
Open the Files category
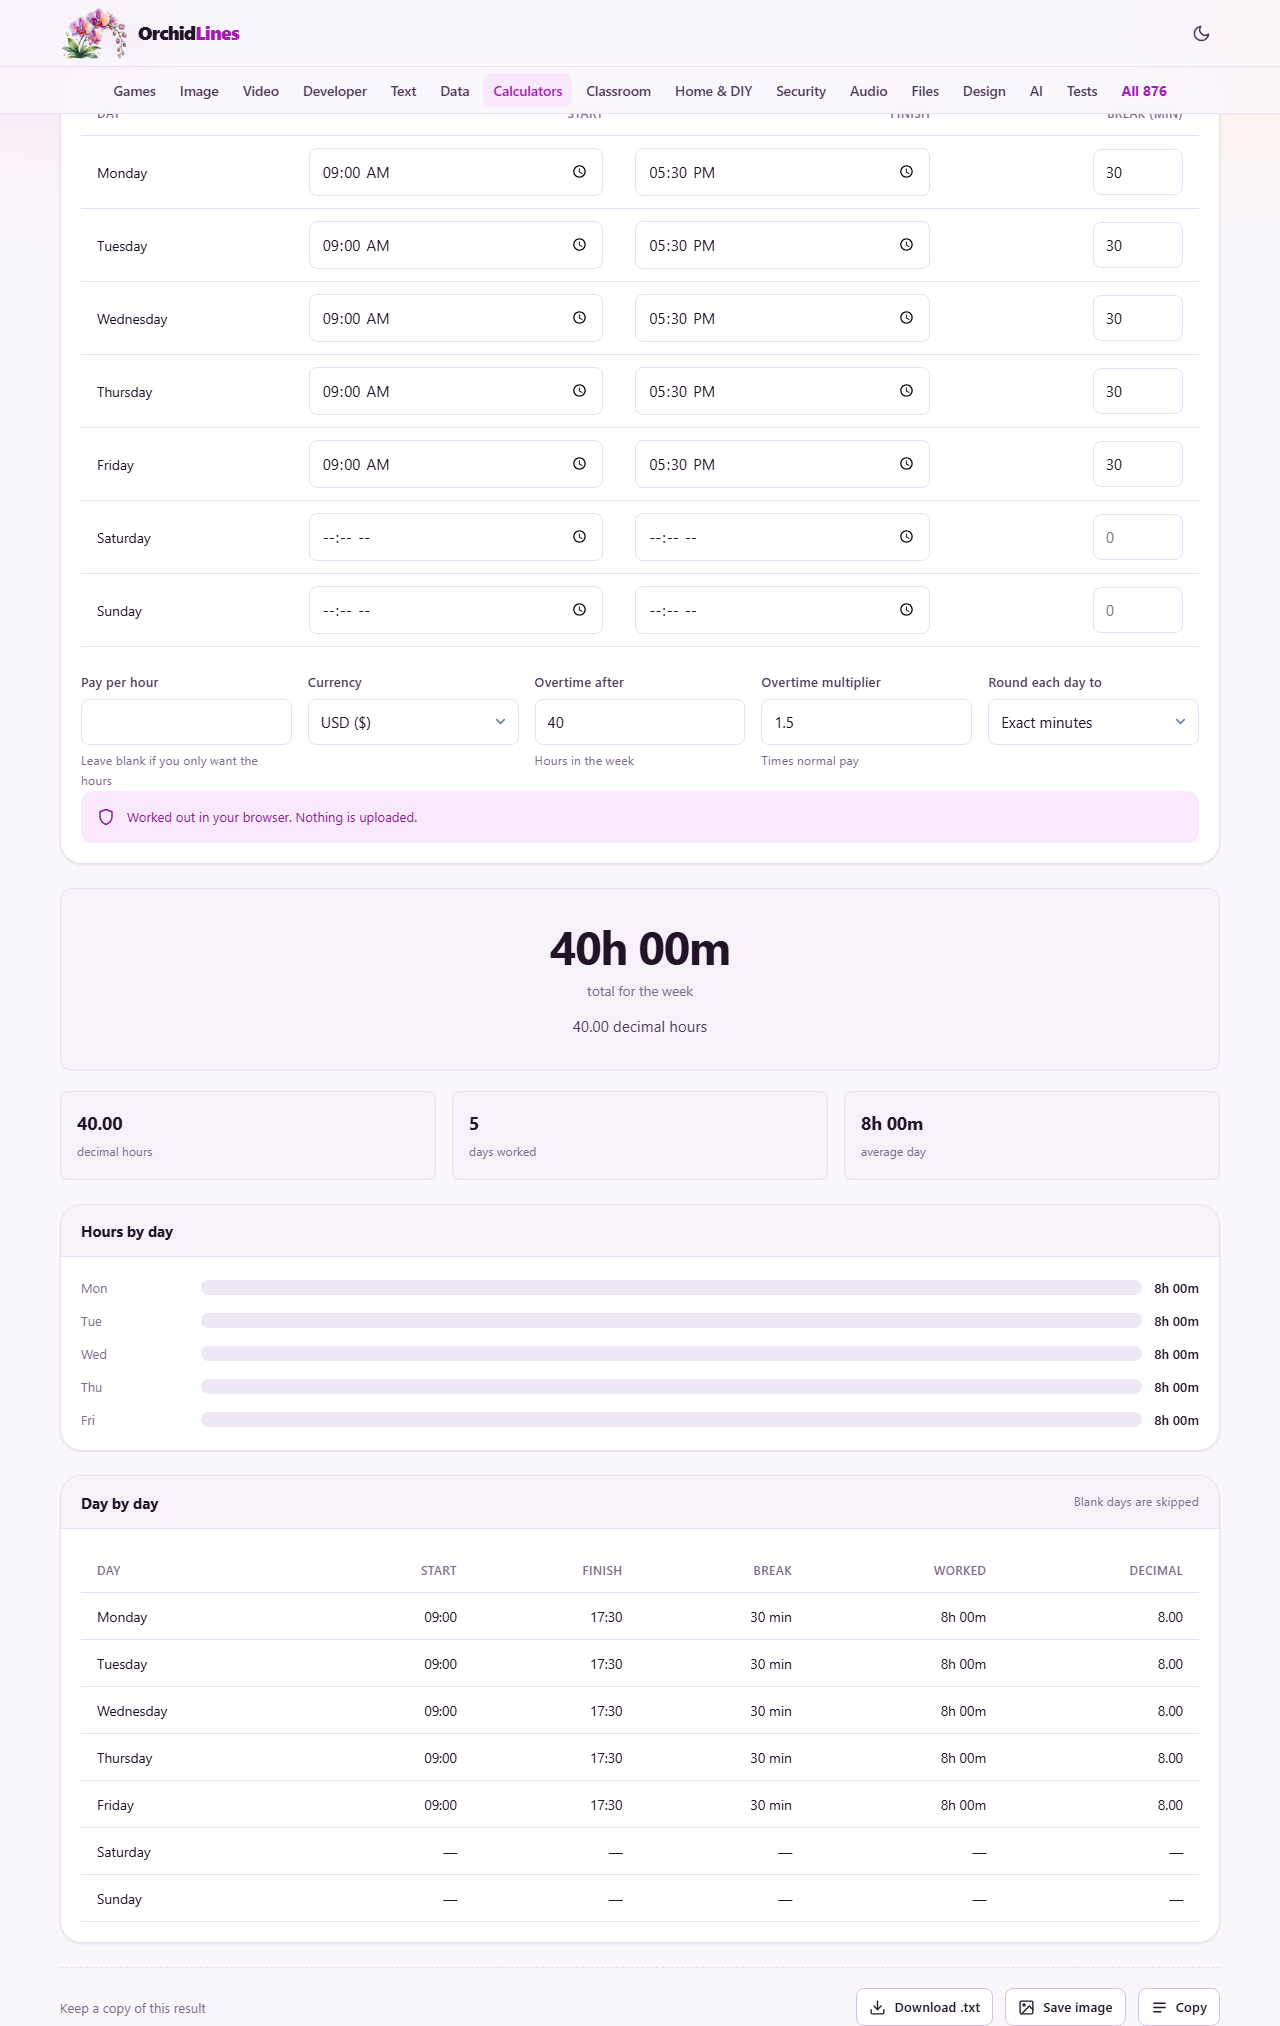pos(925,91)
